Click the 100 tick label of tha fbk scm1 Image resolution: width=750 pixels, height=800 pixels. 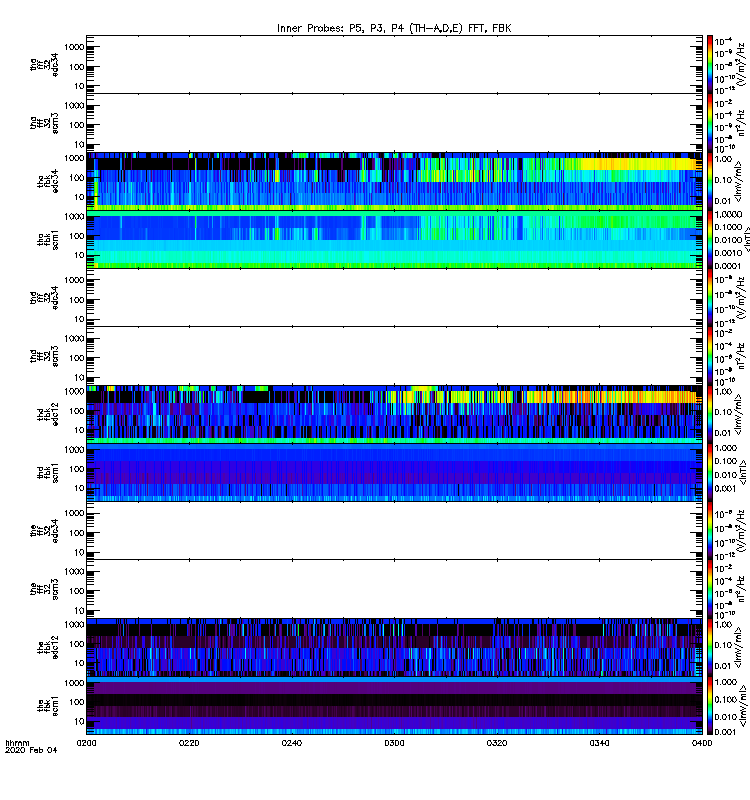coord(77,236)
